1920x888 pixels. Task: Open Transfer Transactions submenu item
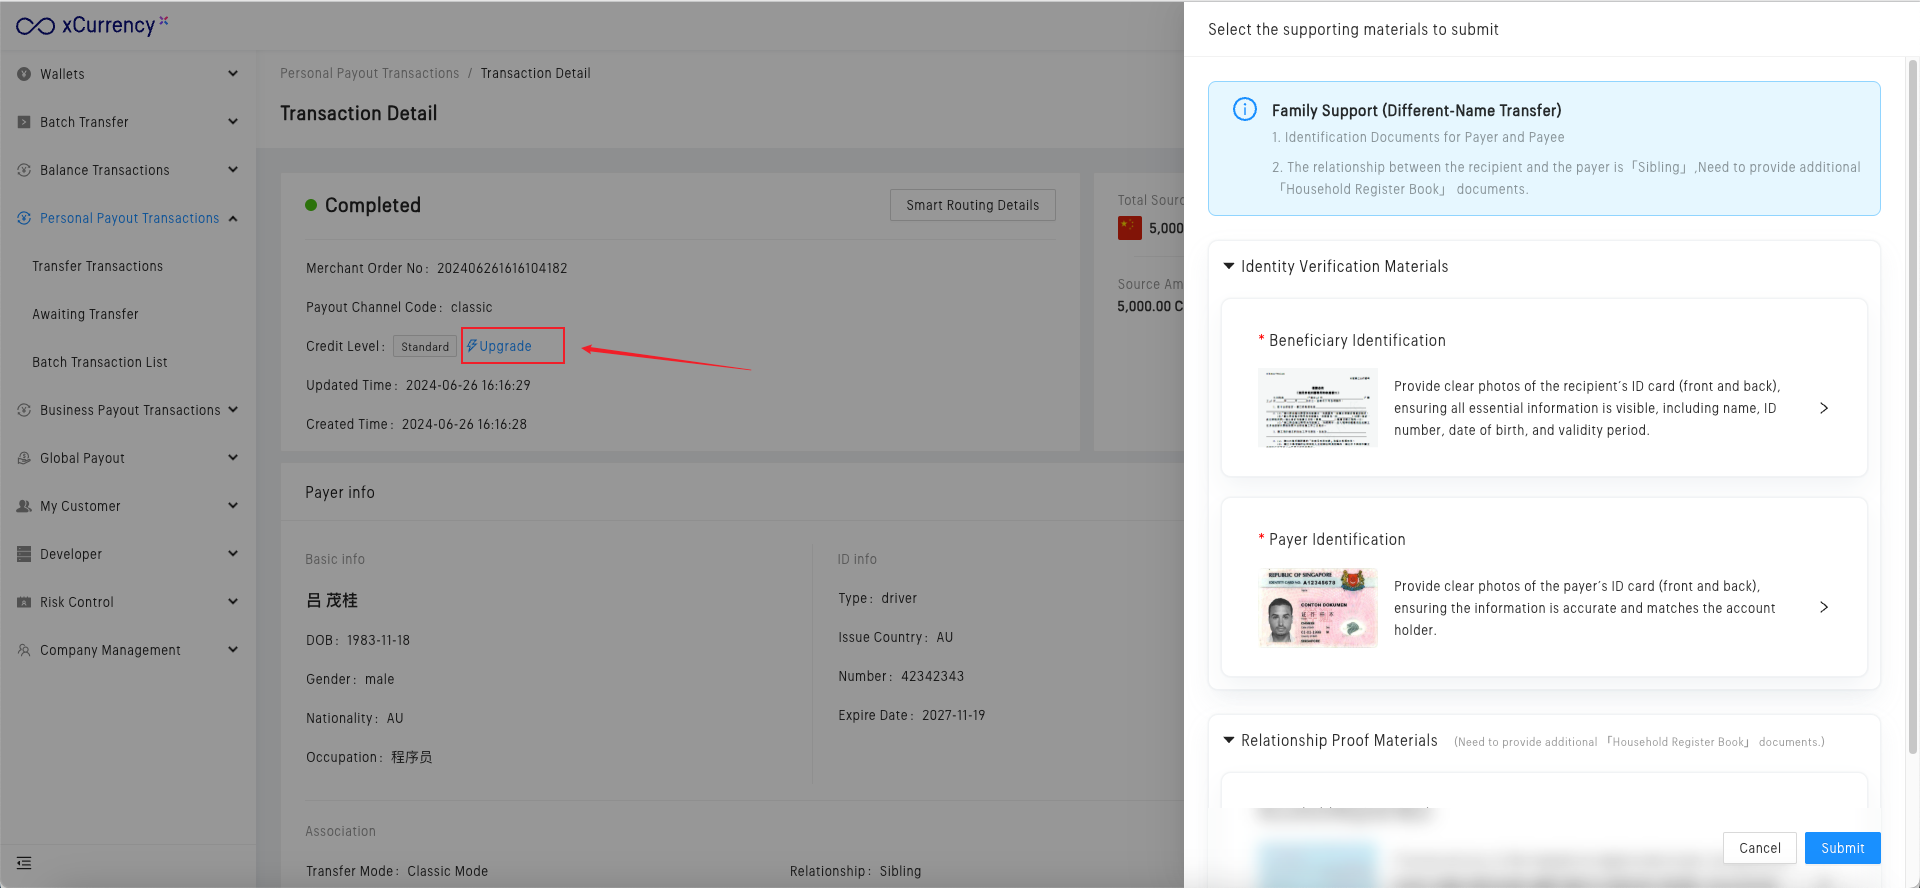[x=97, y=266]
